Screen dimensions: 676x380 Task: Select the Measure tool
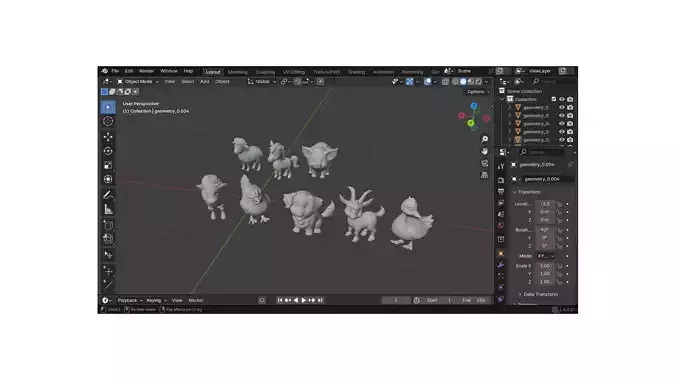click(x=108, y=210)
